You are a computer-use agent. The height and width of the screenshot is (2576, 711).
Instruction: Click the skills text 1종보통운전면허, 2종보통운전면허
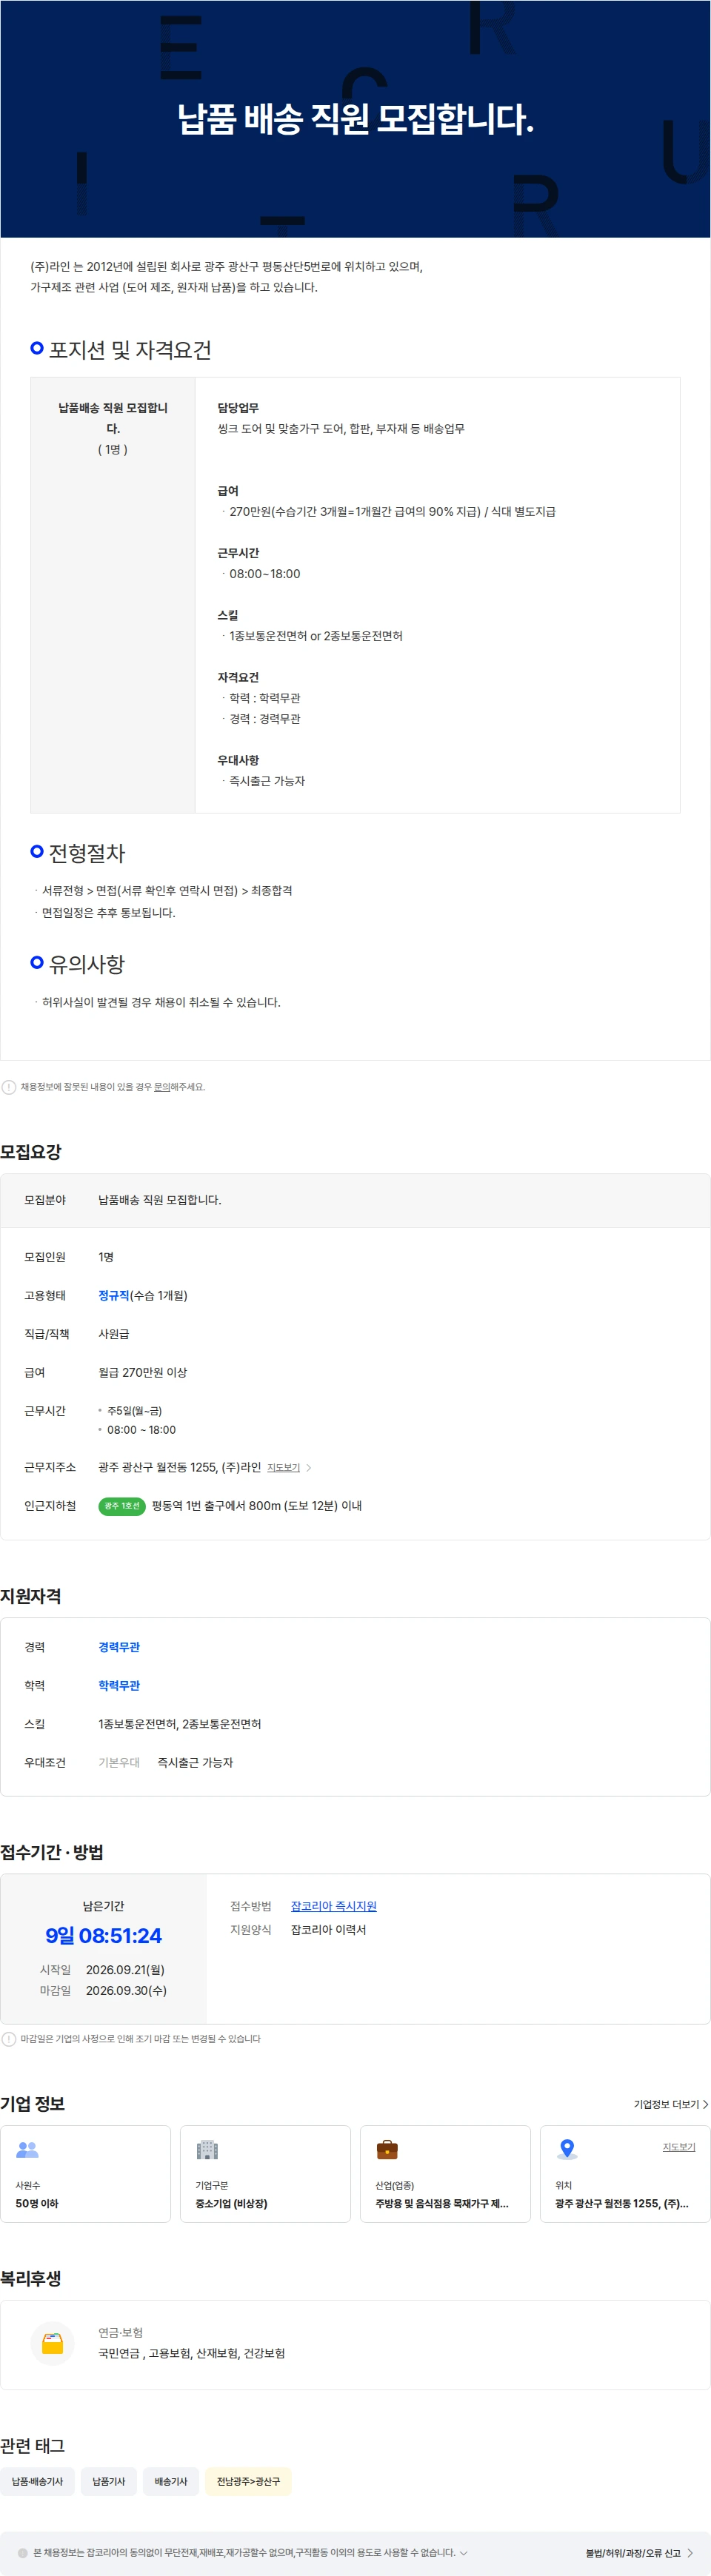pos(179,1724)
